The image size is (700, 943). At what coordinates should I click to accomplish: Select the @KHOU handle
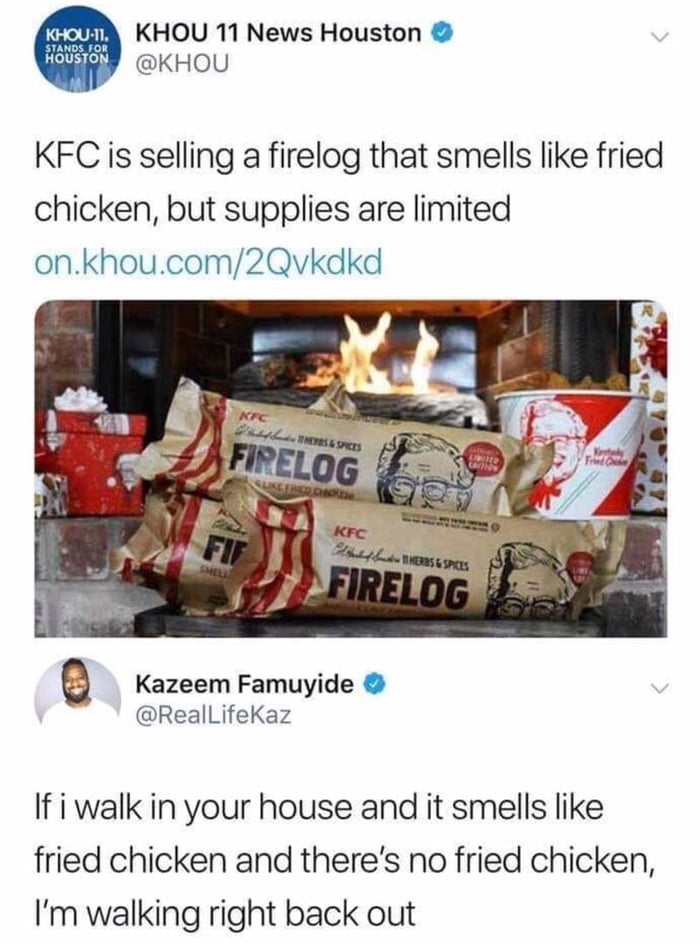pyautogui.click(x=183, y=63)
